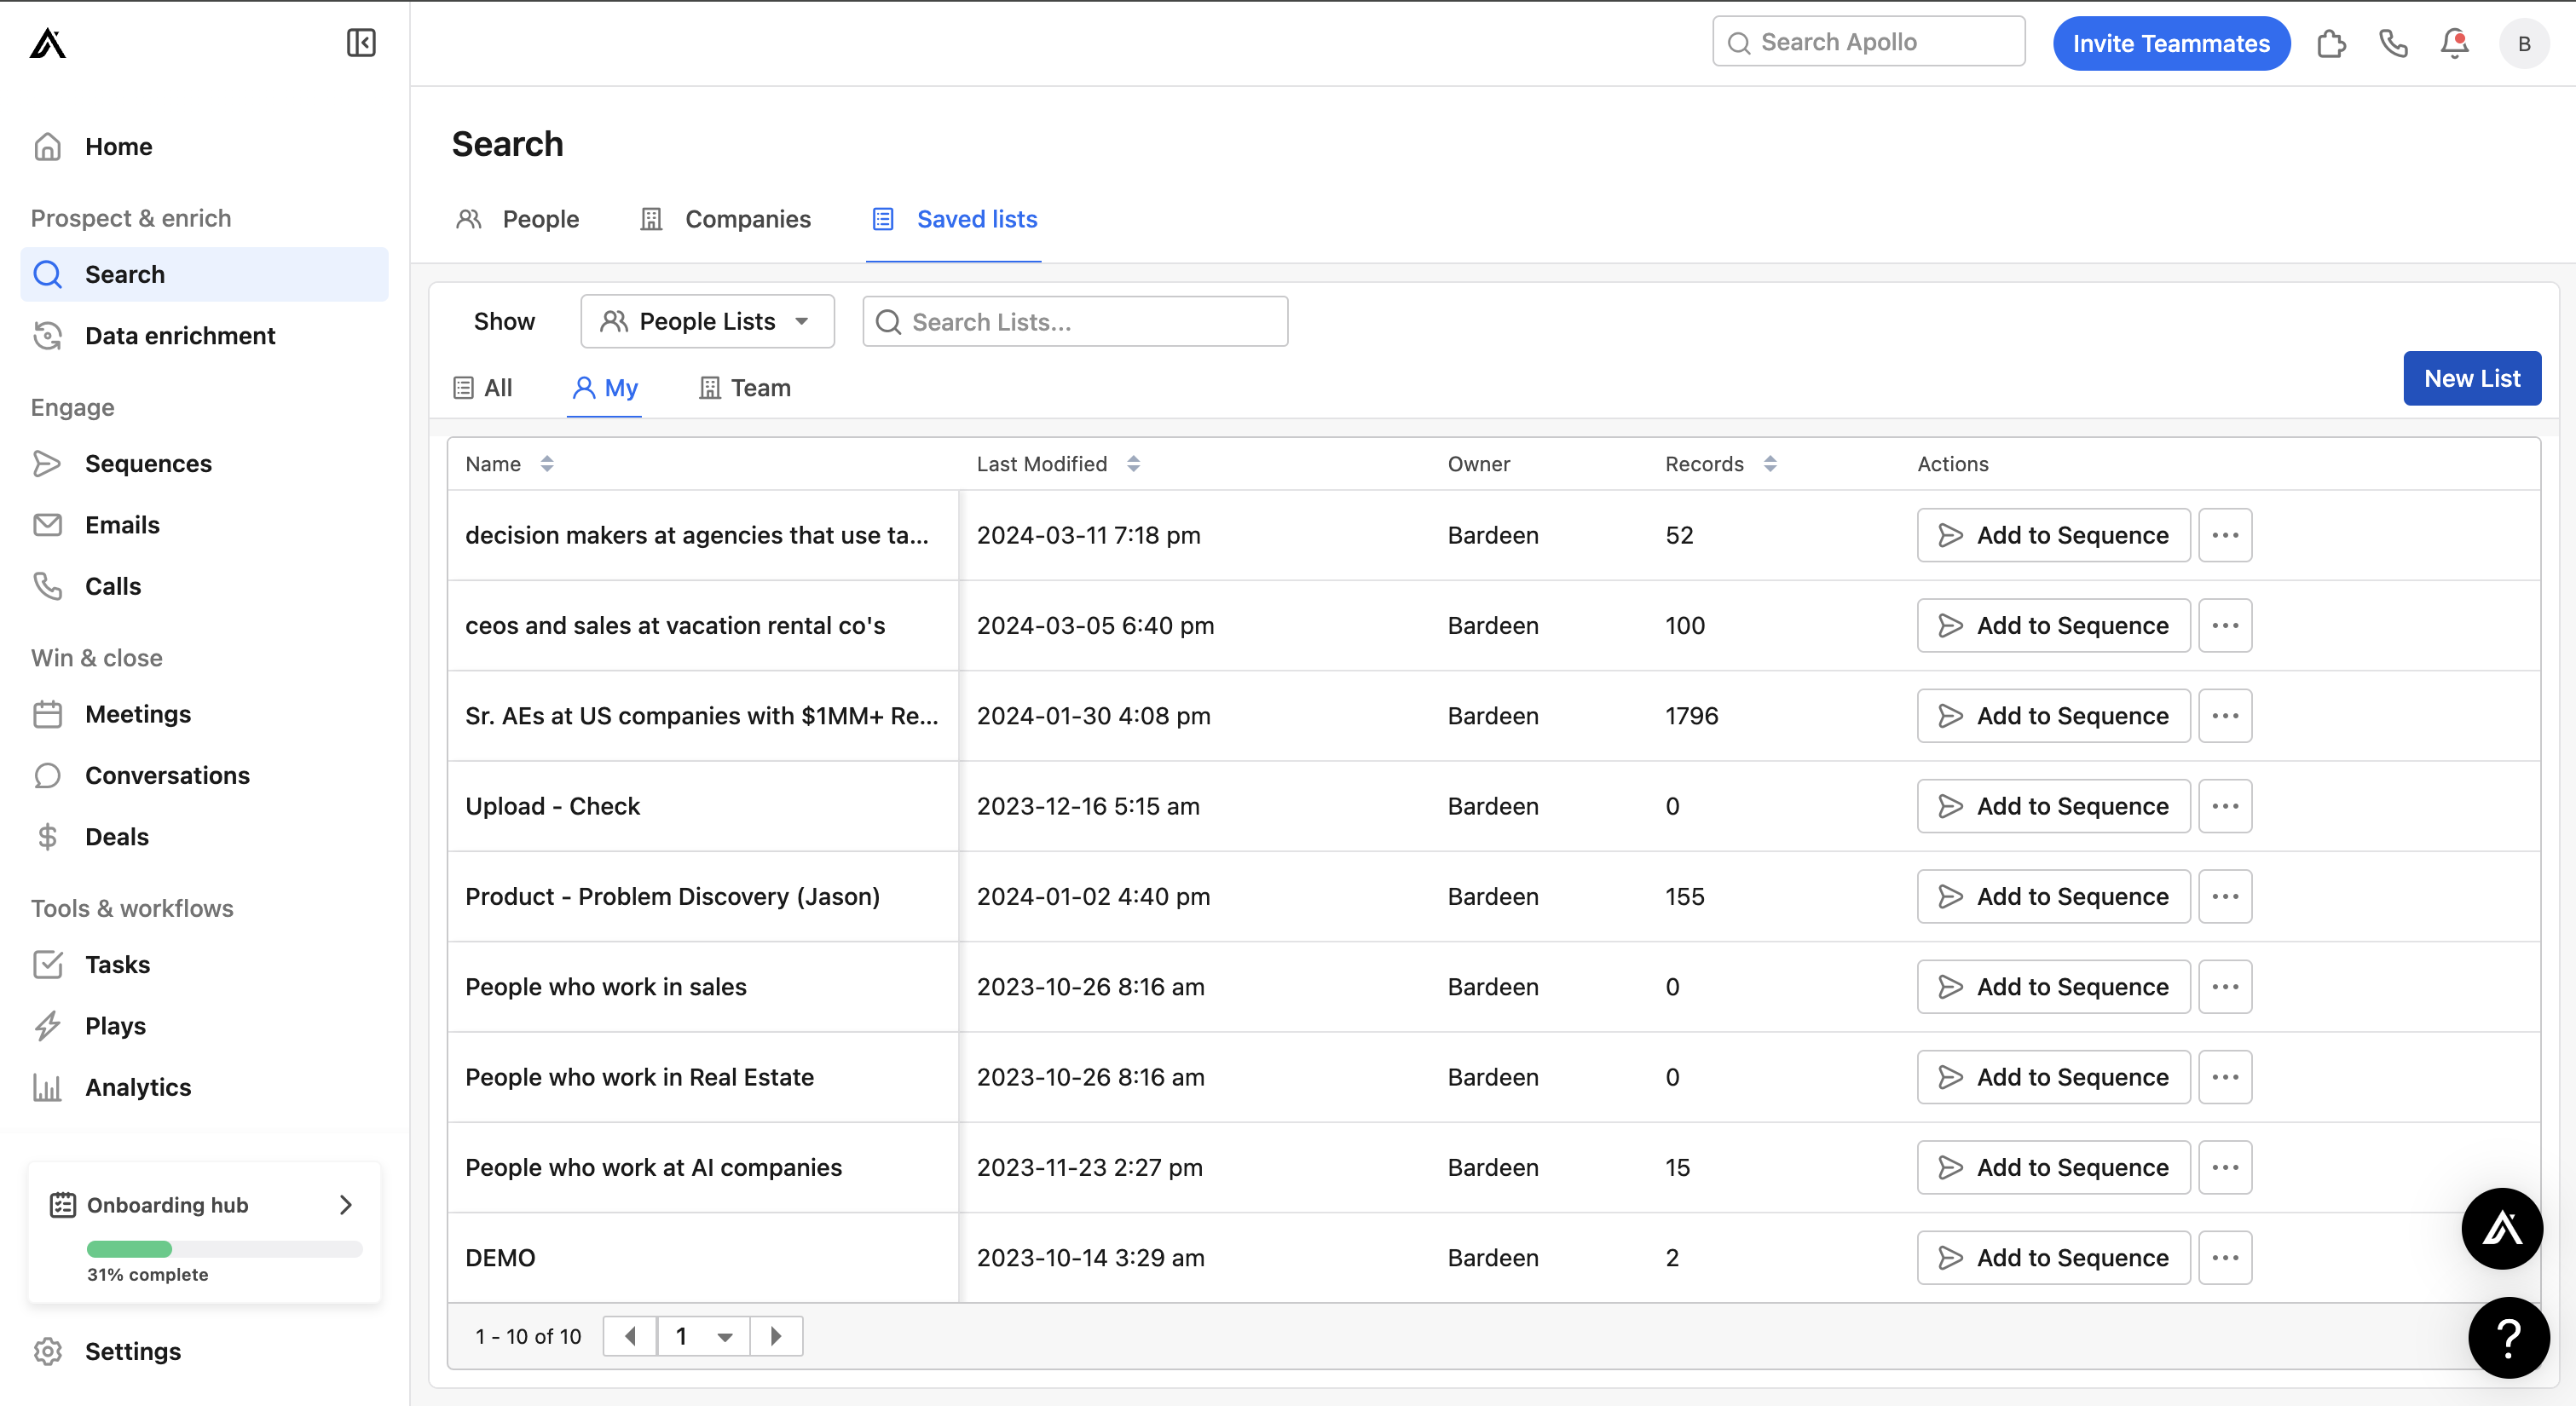Image resolution: width=2576 pixels, height=1406 pixels.
Task: Open the People Lists dropdown
Action: (x=707, y=321)
